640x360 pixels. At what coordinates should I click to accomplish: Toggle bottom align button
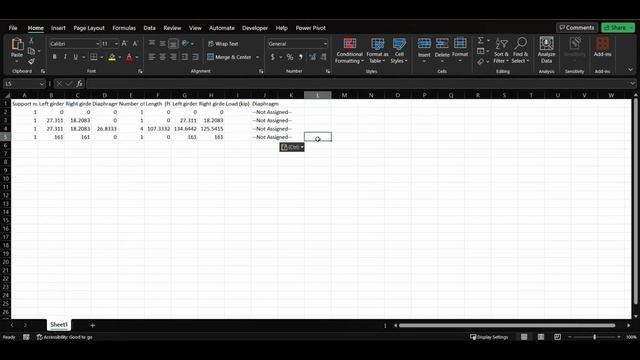[173, 44]
